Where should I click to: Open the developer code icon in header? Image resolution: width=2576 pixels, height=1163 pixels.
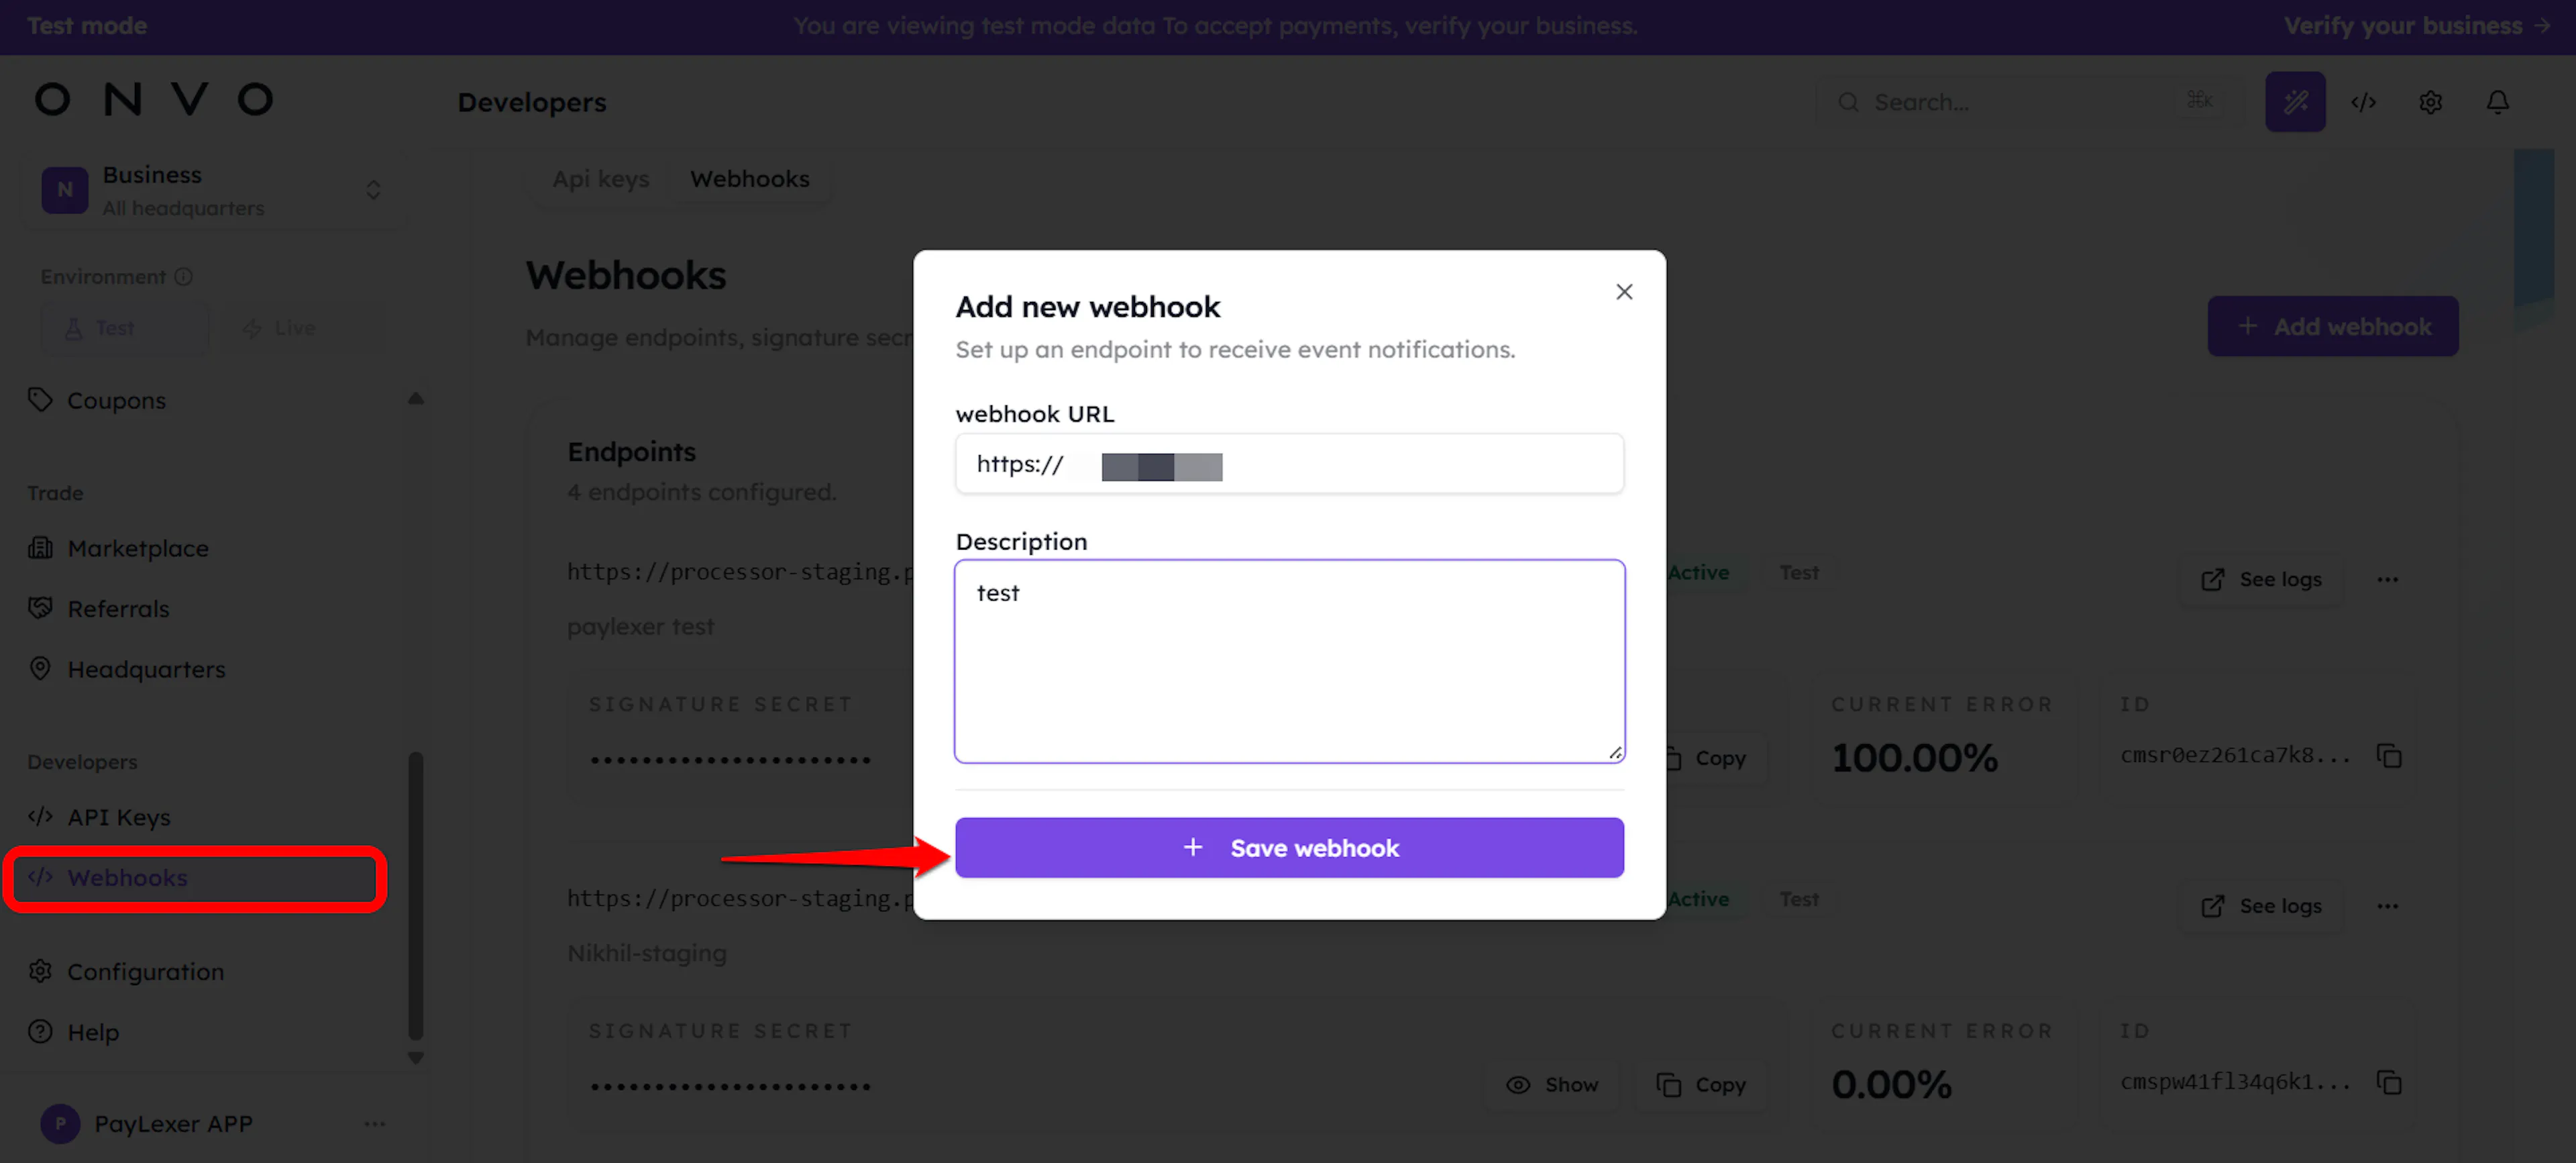pos(2363,102)
